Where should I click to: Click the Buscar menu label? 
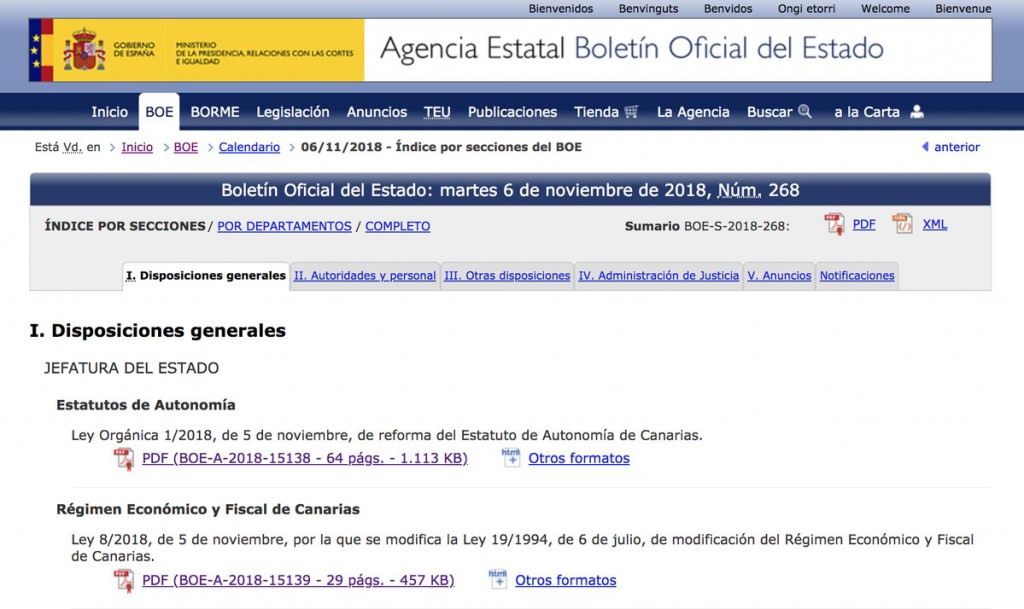click(x=769, y=112)
